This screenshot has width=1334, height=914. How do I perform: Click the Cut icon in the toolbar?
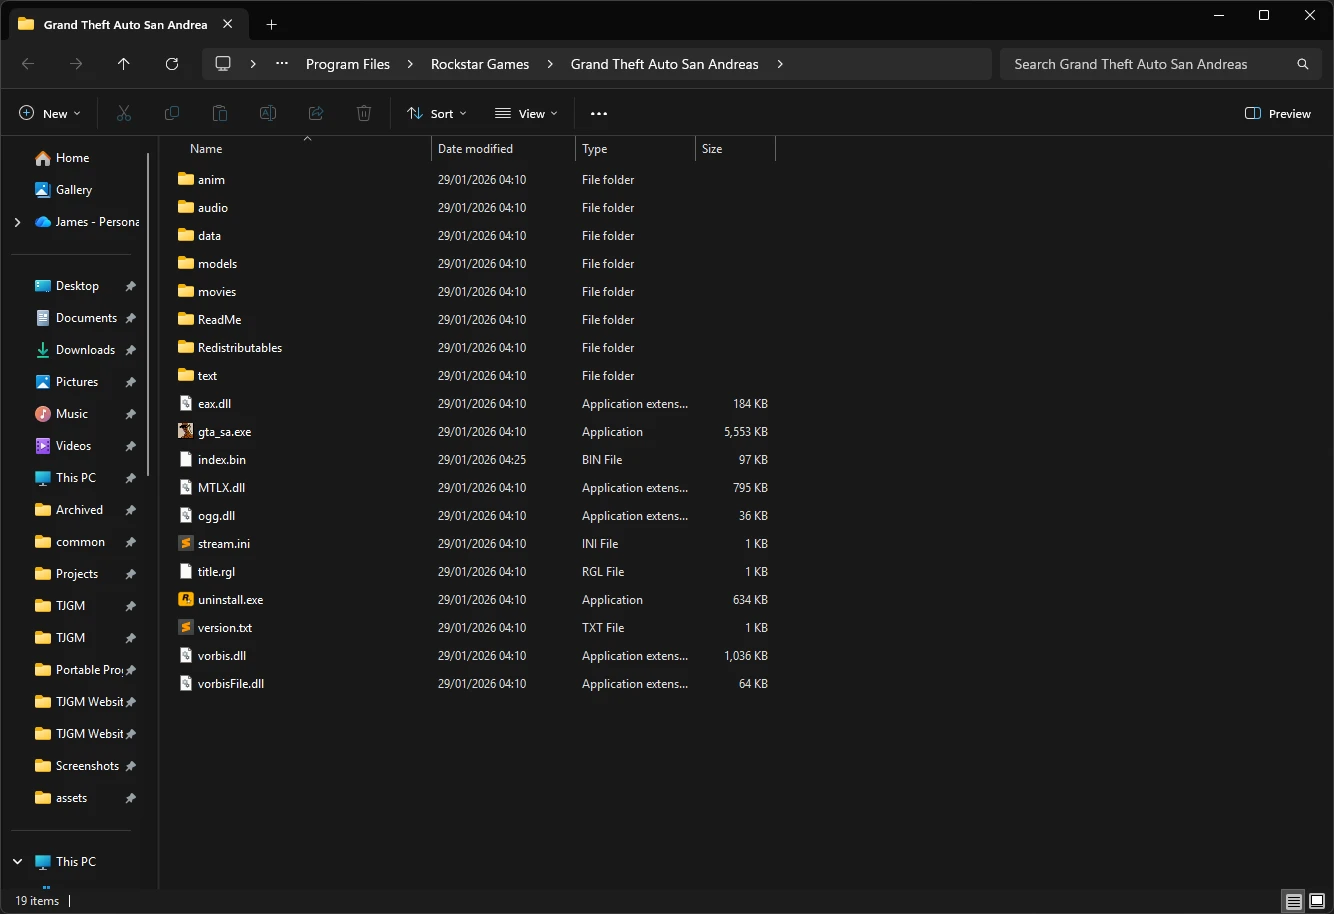pyautogui.click(x=123, y=113)
